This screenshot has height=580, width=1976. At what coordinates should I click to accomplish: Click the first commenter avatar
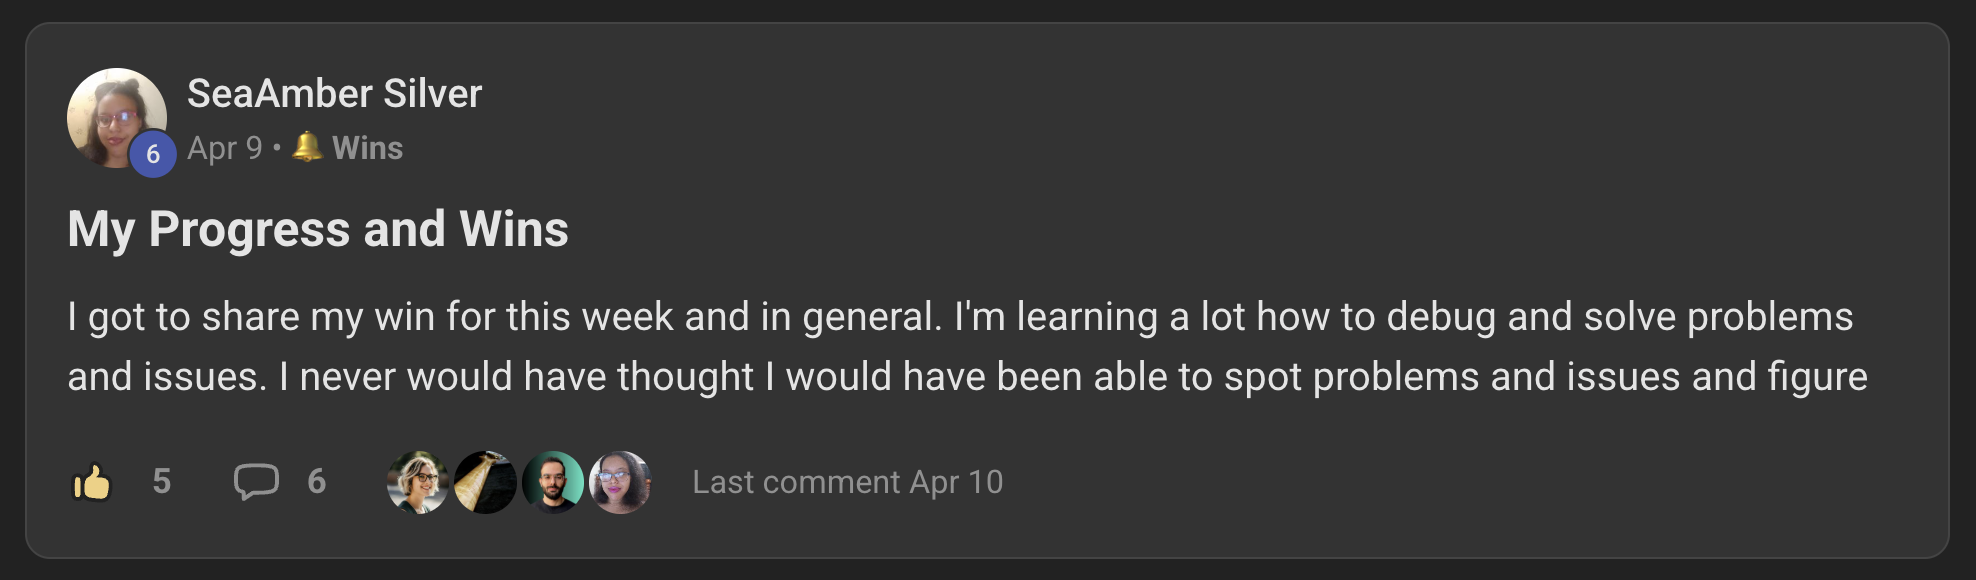[418, 482]
